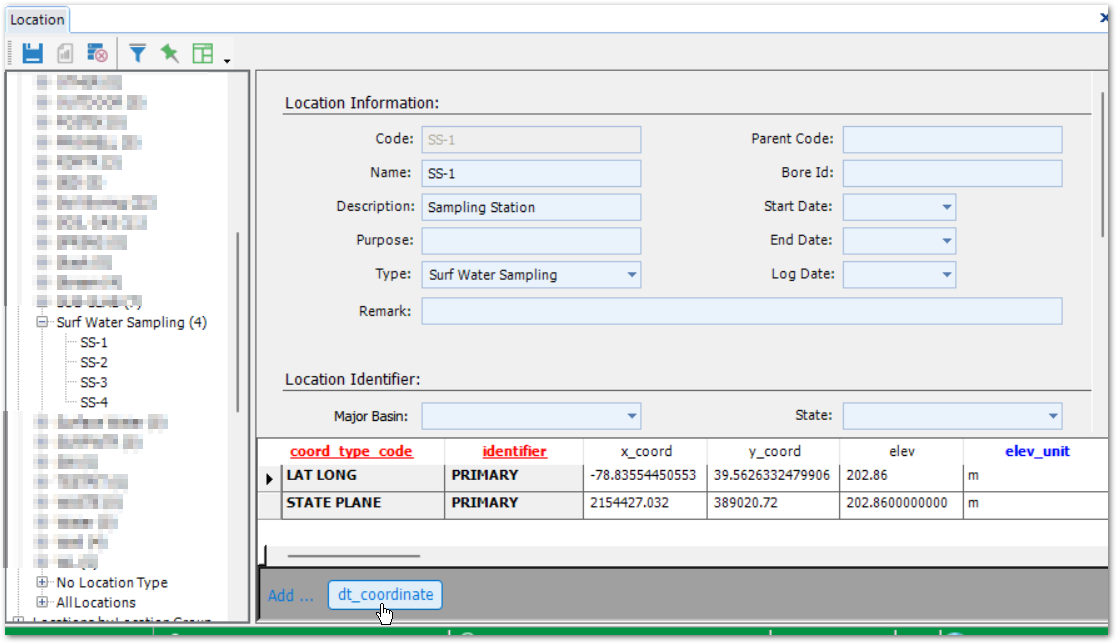Click the blue filter funnel icon
Image resolution: width=1117 pixels, height=644 pixels.
pyautogui.click(x=138, y=53)
